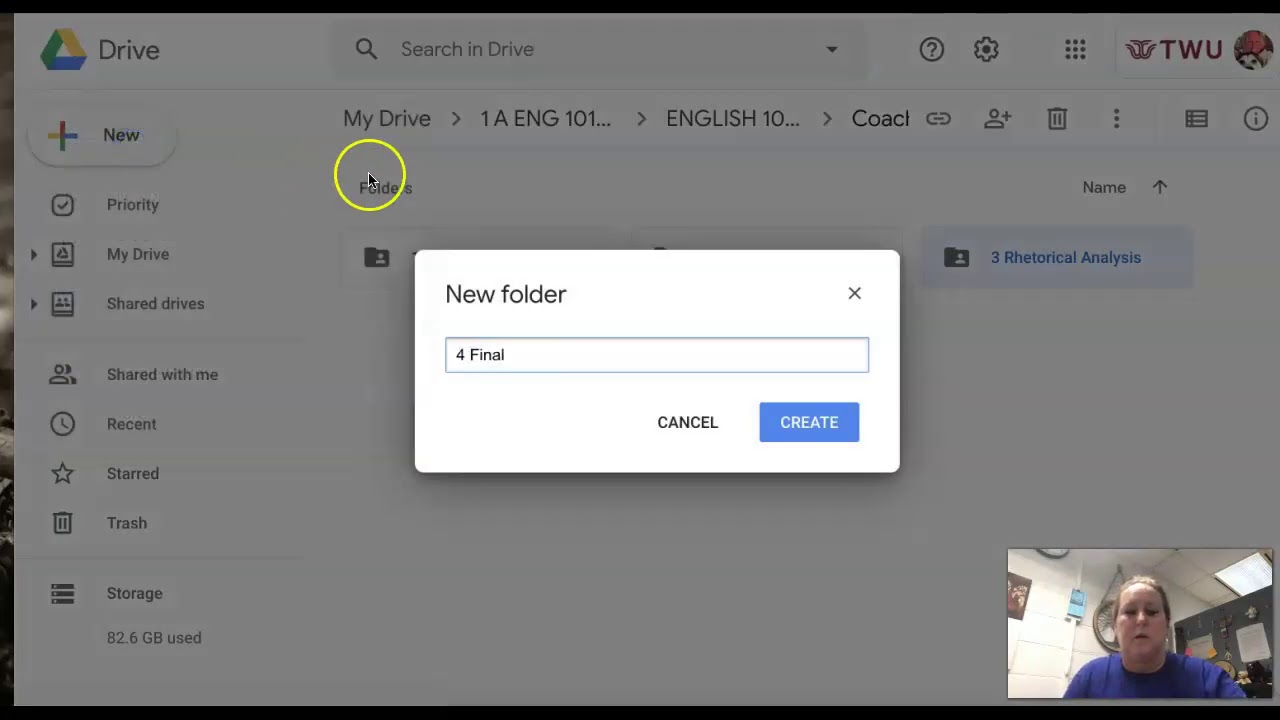Click the folder name input field
Viewport: 1280px width, 720px height.
pos(657,355)
